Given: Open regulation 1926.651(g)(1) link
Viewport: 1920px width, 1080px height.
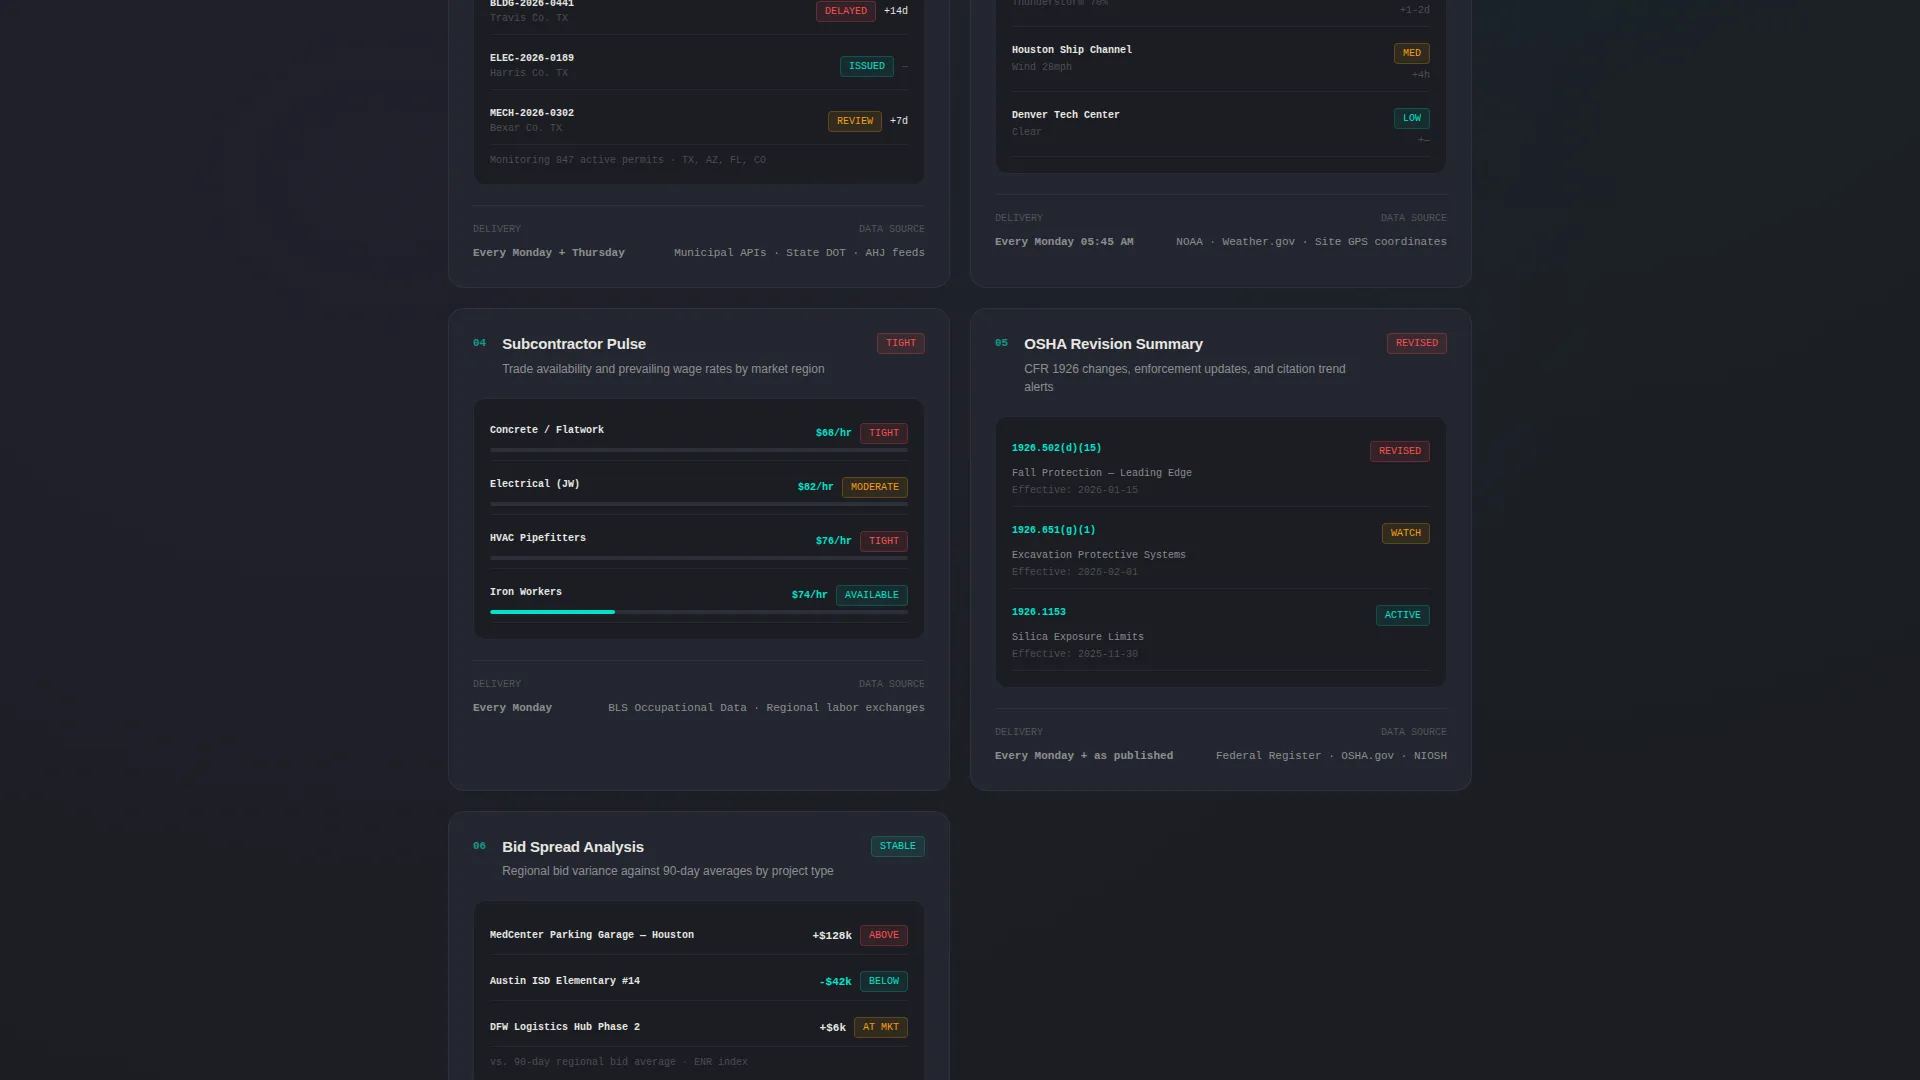Looking at the screenshot, I should click(x=1053, y=530).
